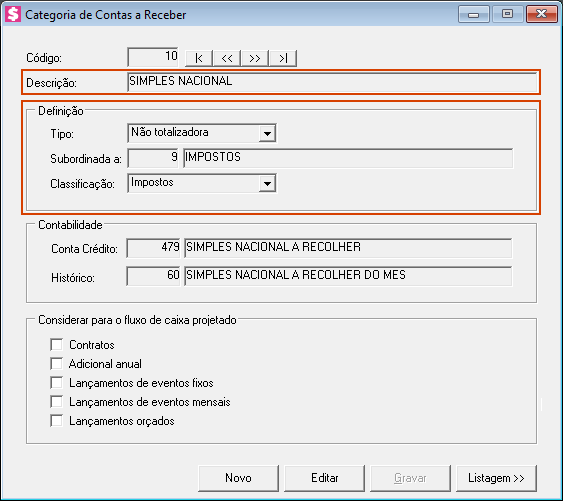The width and height of the screenshot is (563, 501).
Task: Open the Tipo dropdown arrow
Action: [267, 133]
